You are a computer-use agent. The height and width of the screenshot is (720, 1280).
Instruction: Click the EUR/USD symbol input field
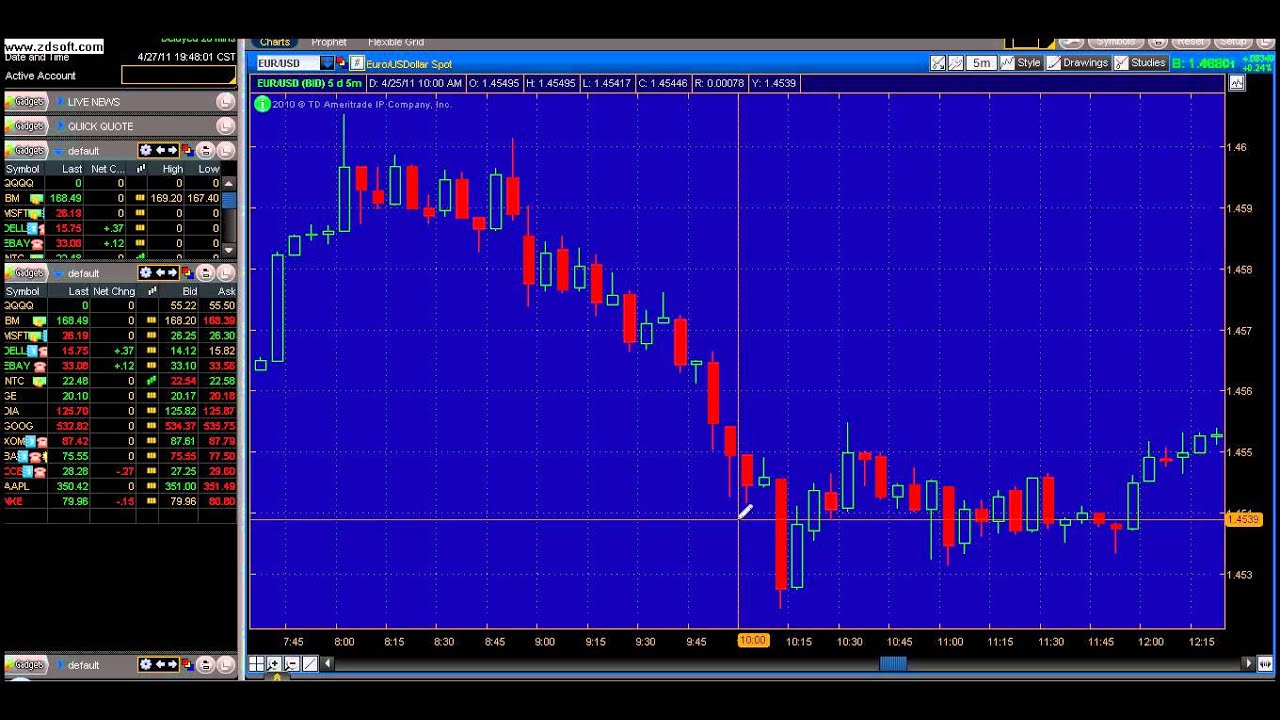coord(287,64)
